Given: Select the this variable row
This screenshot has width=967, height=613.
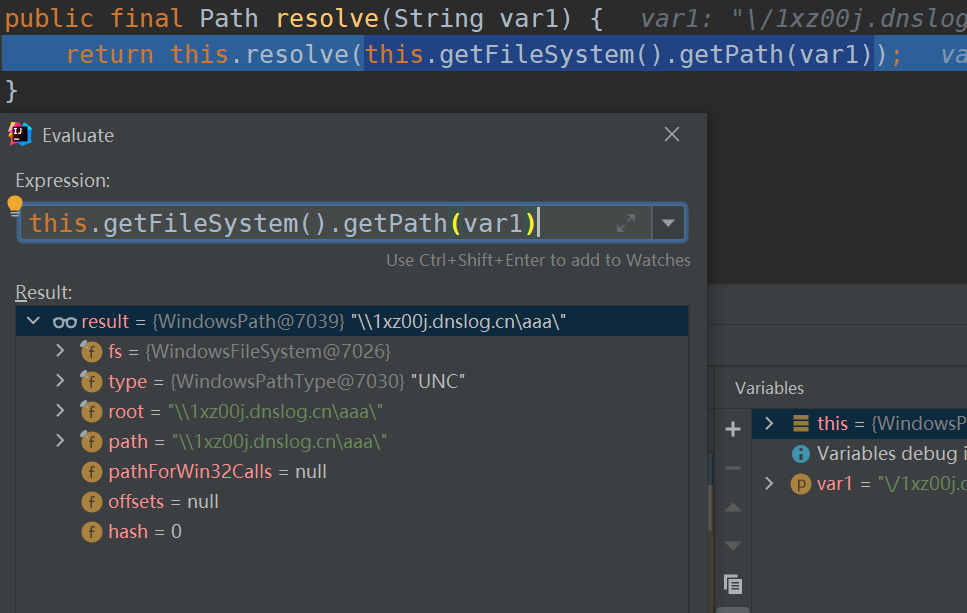Looking at the screenshot, I should click(x=859, y=424).
